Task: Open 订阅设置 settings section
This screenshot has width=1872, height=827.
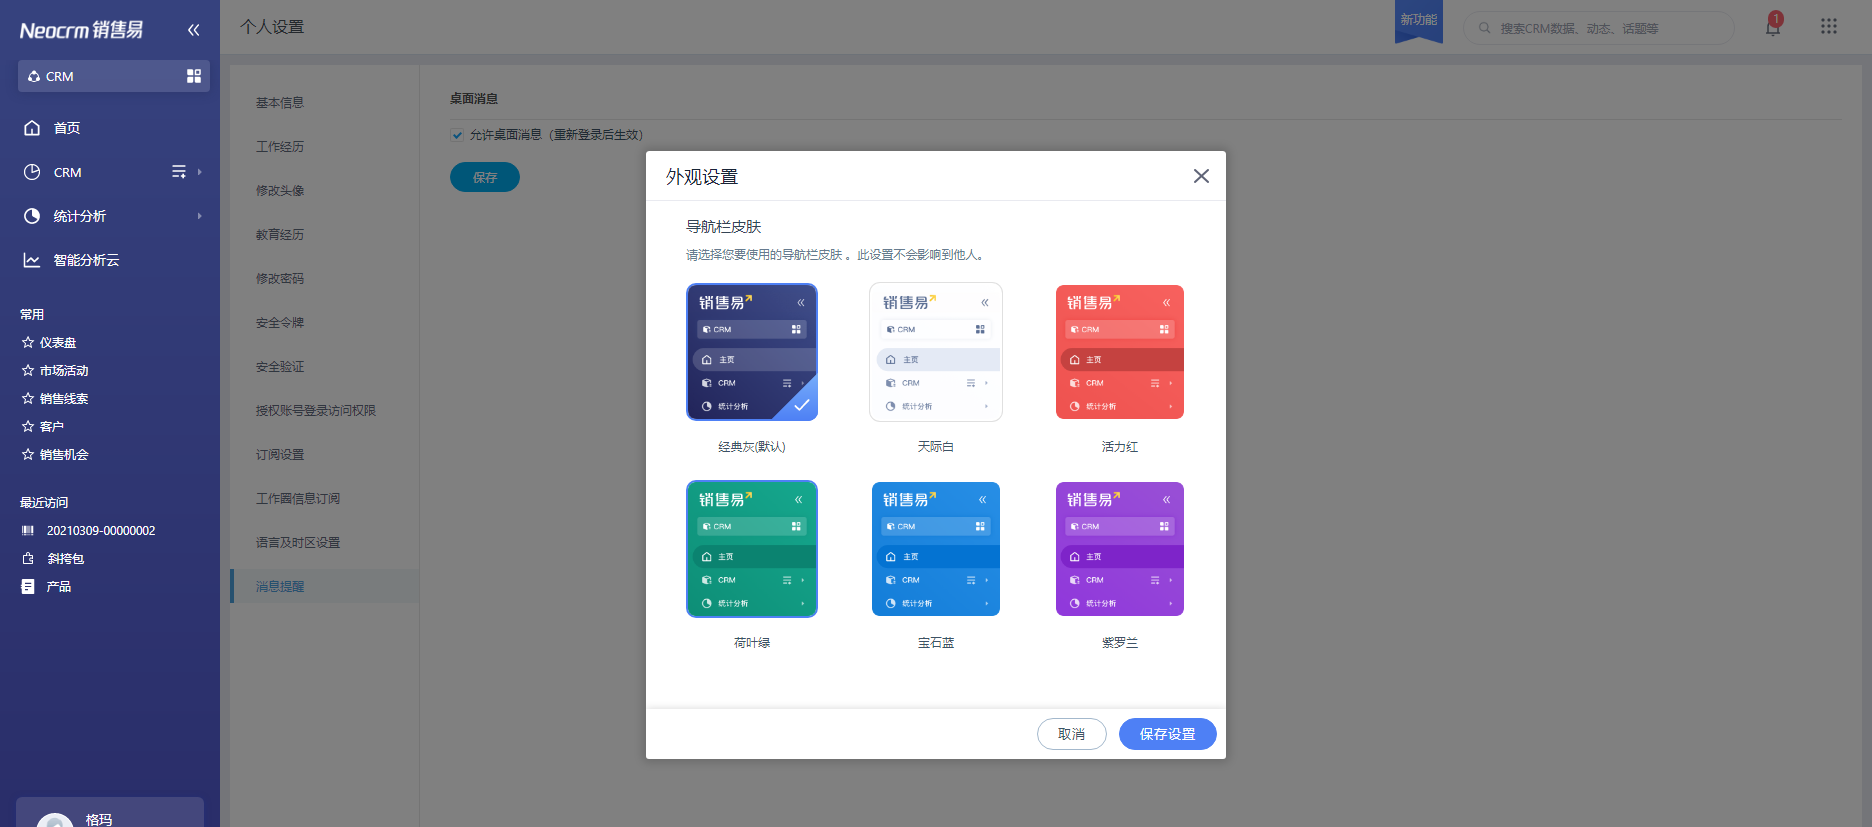Action: 280,455
